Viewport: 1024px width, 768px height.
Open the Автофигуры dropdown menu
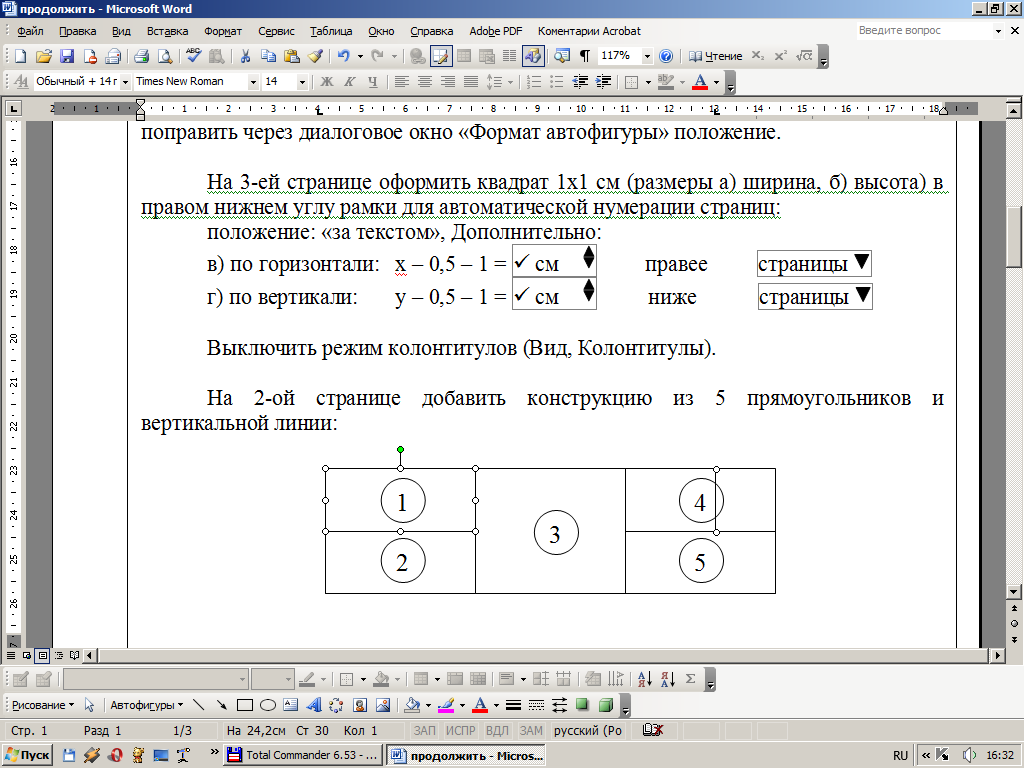coord(146,705)
